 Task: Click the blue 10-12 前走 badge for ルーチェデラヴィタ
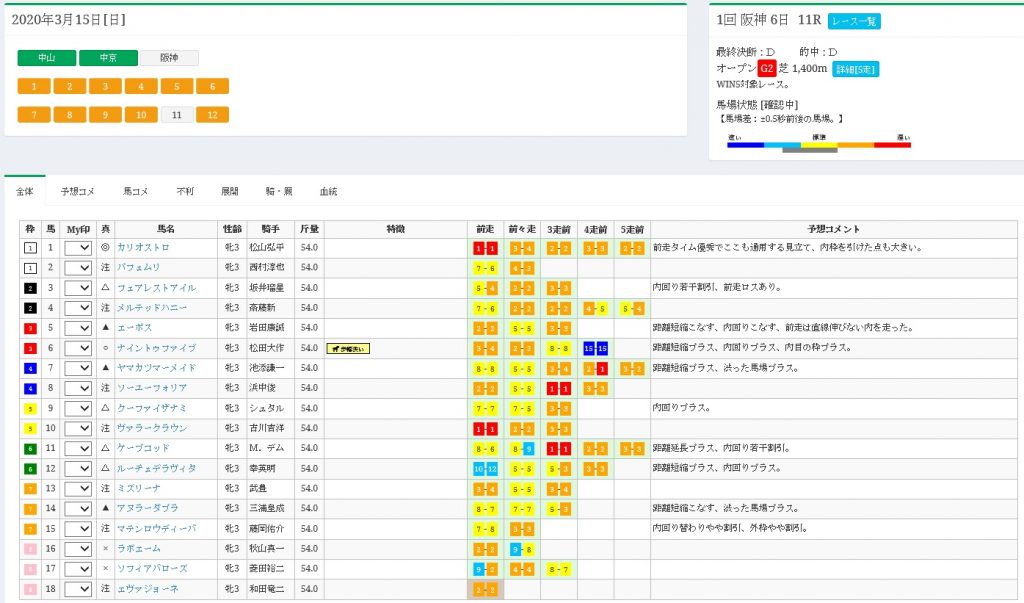(485, 468)
